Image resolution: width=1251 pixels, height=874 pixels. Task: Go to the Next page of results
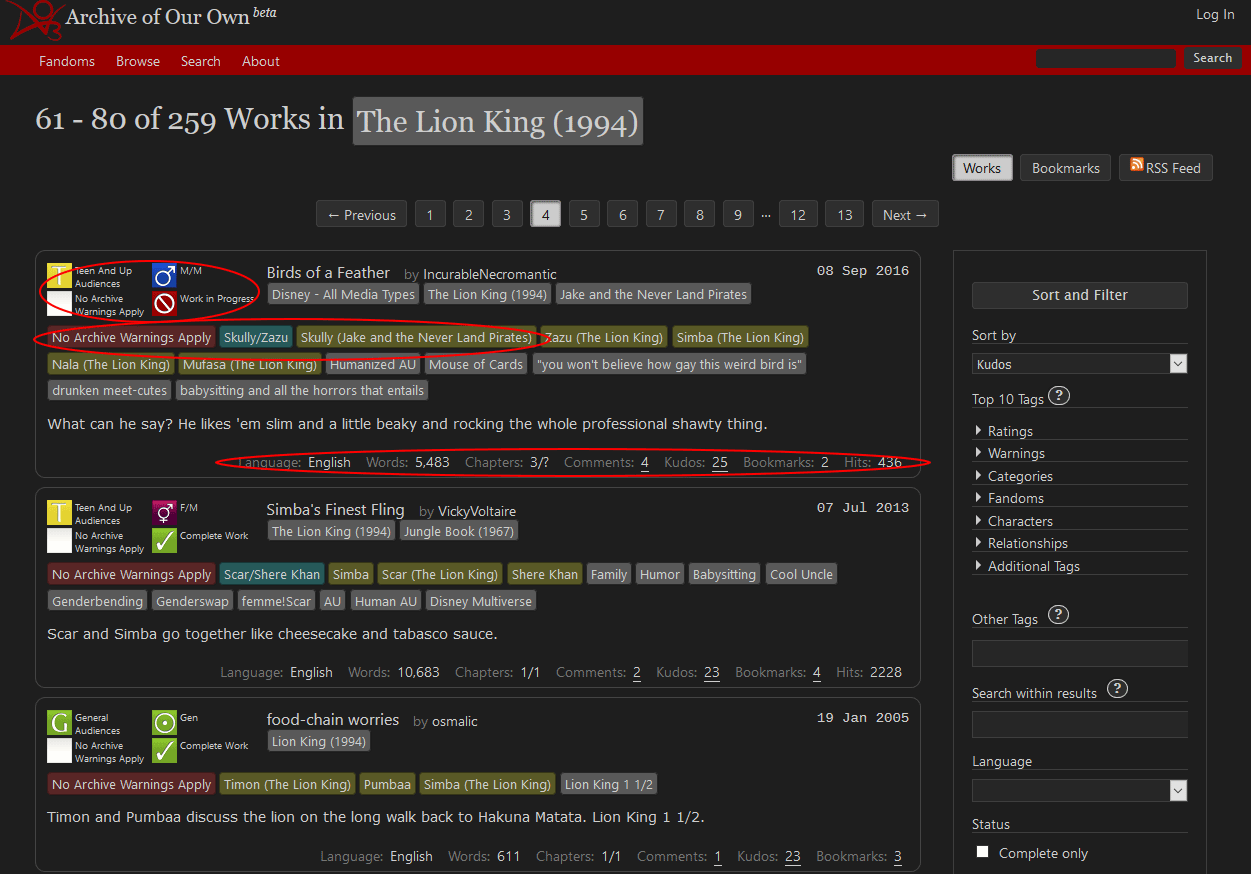(x=905, y=215)
